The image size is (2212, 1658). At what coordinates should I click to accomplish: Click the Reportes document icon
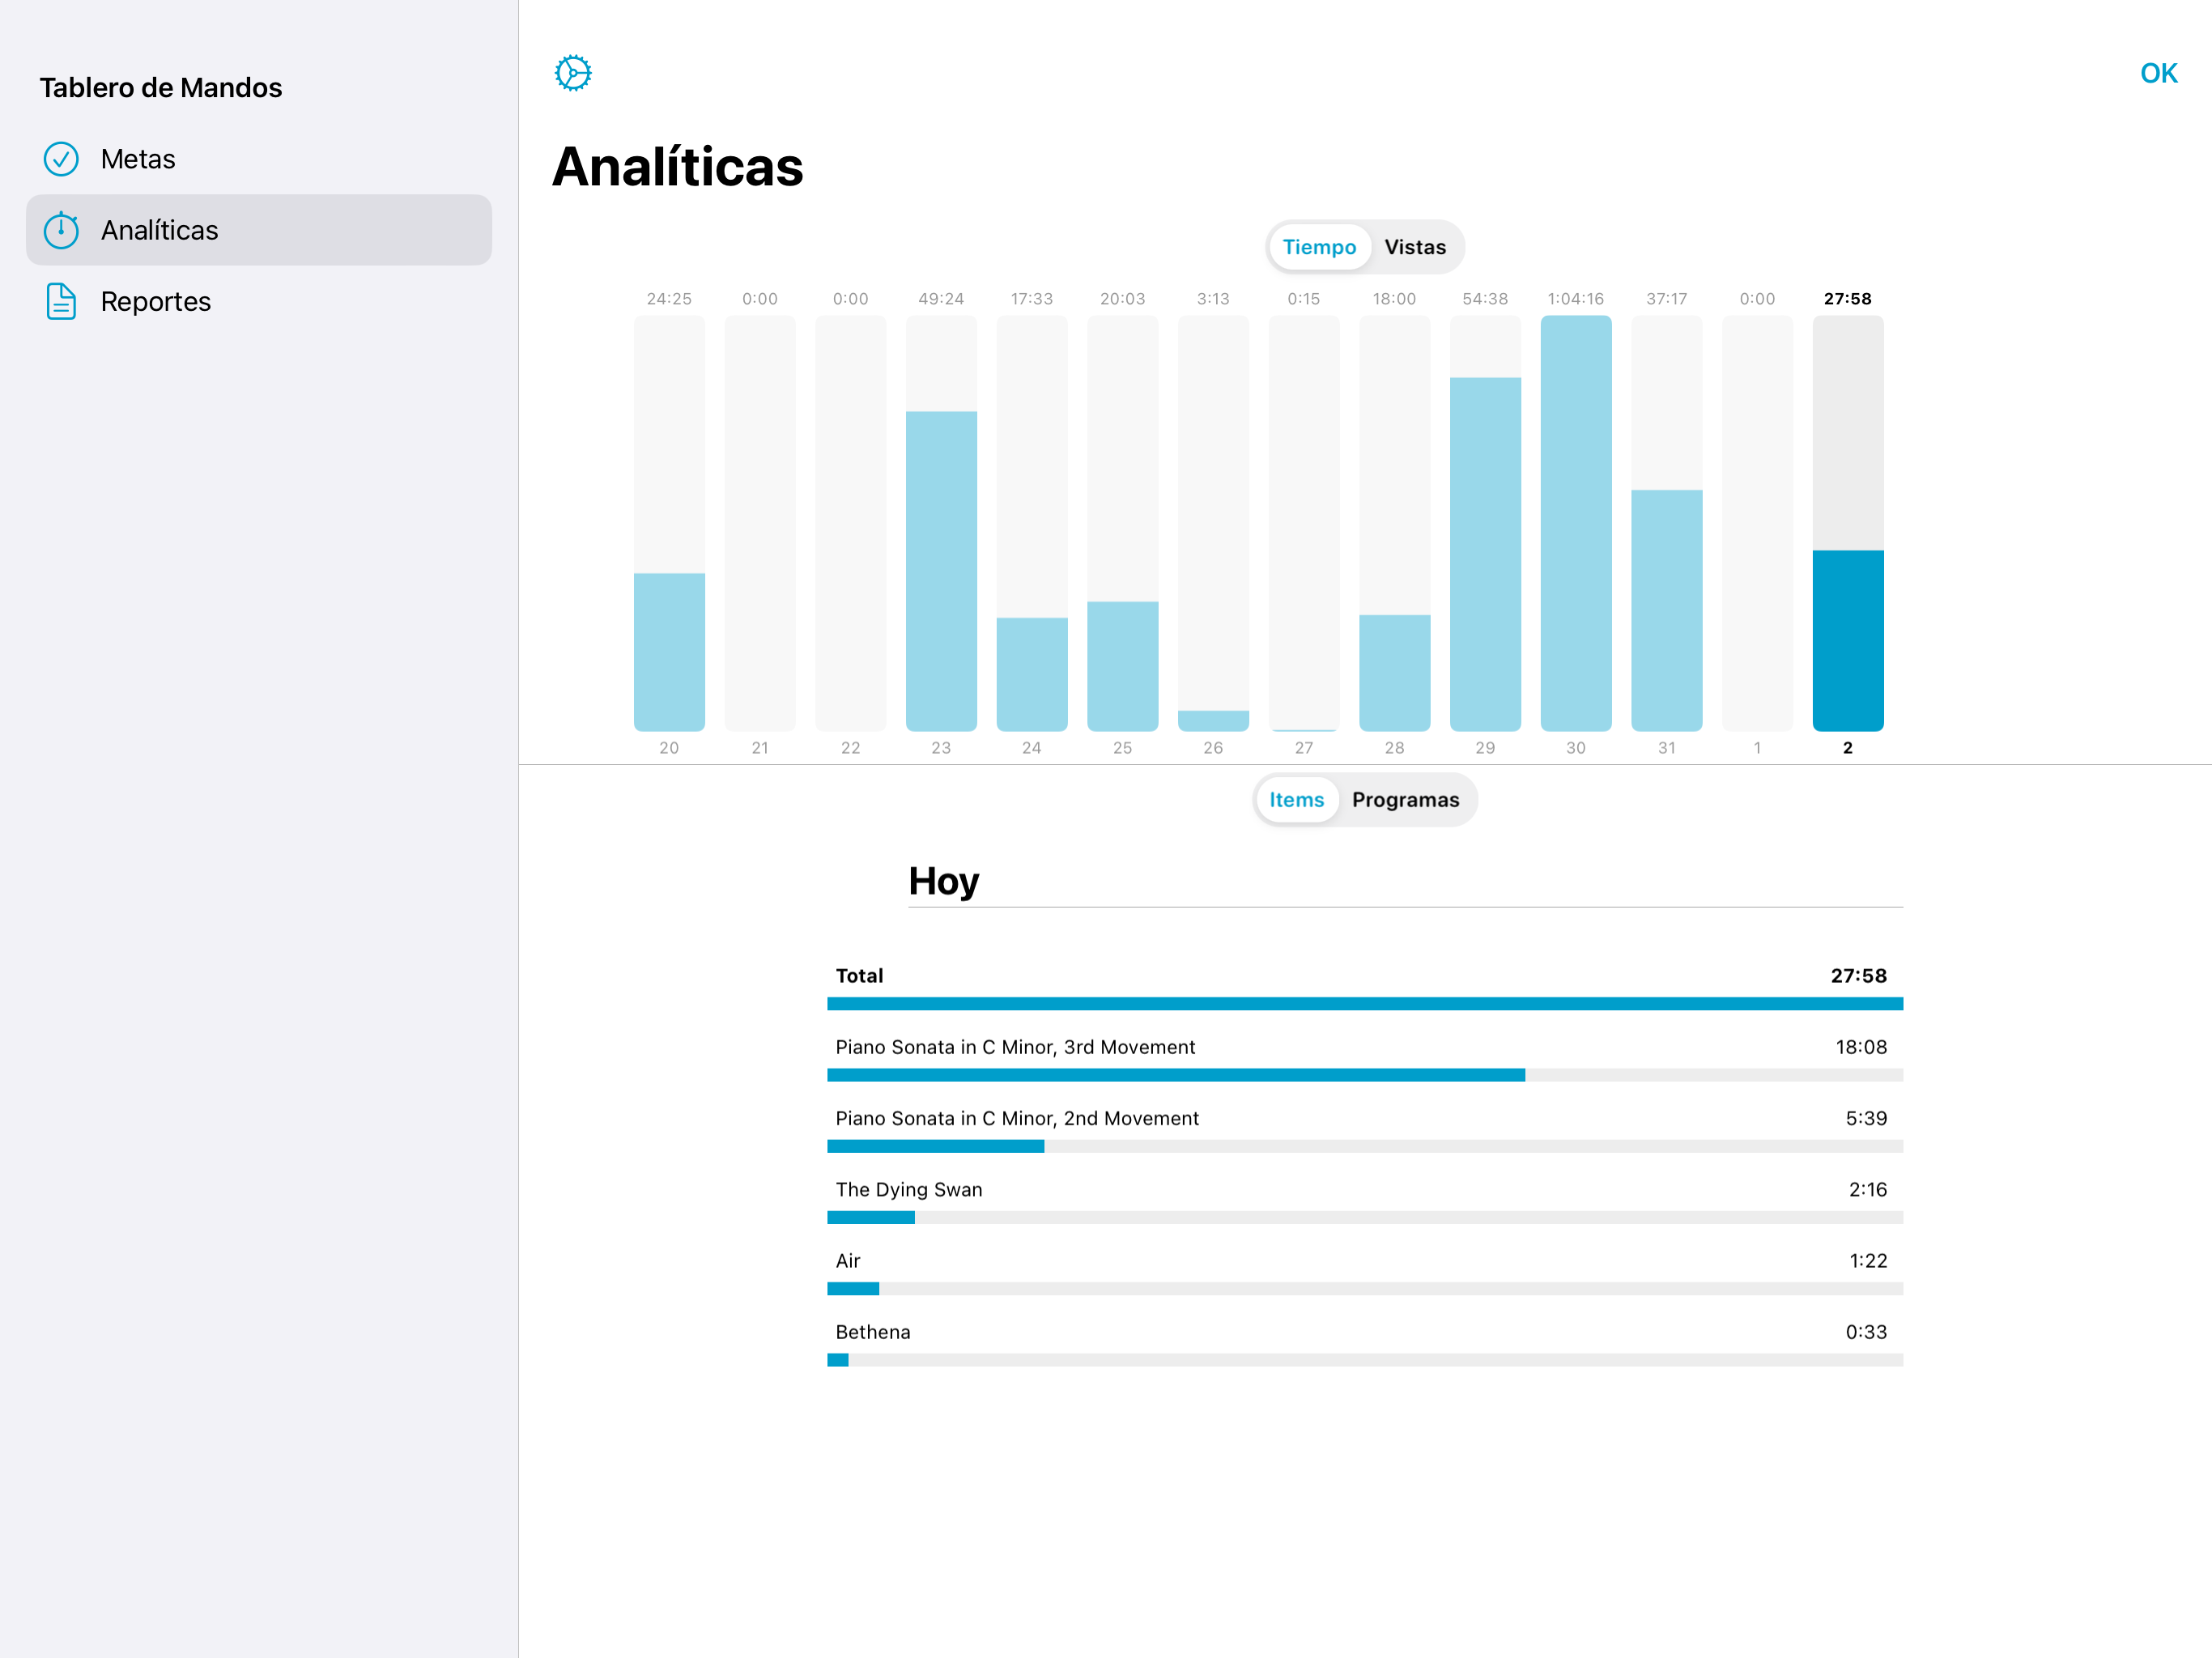tap(61, 301)
